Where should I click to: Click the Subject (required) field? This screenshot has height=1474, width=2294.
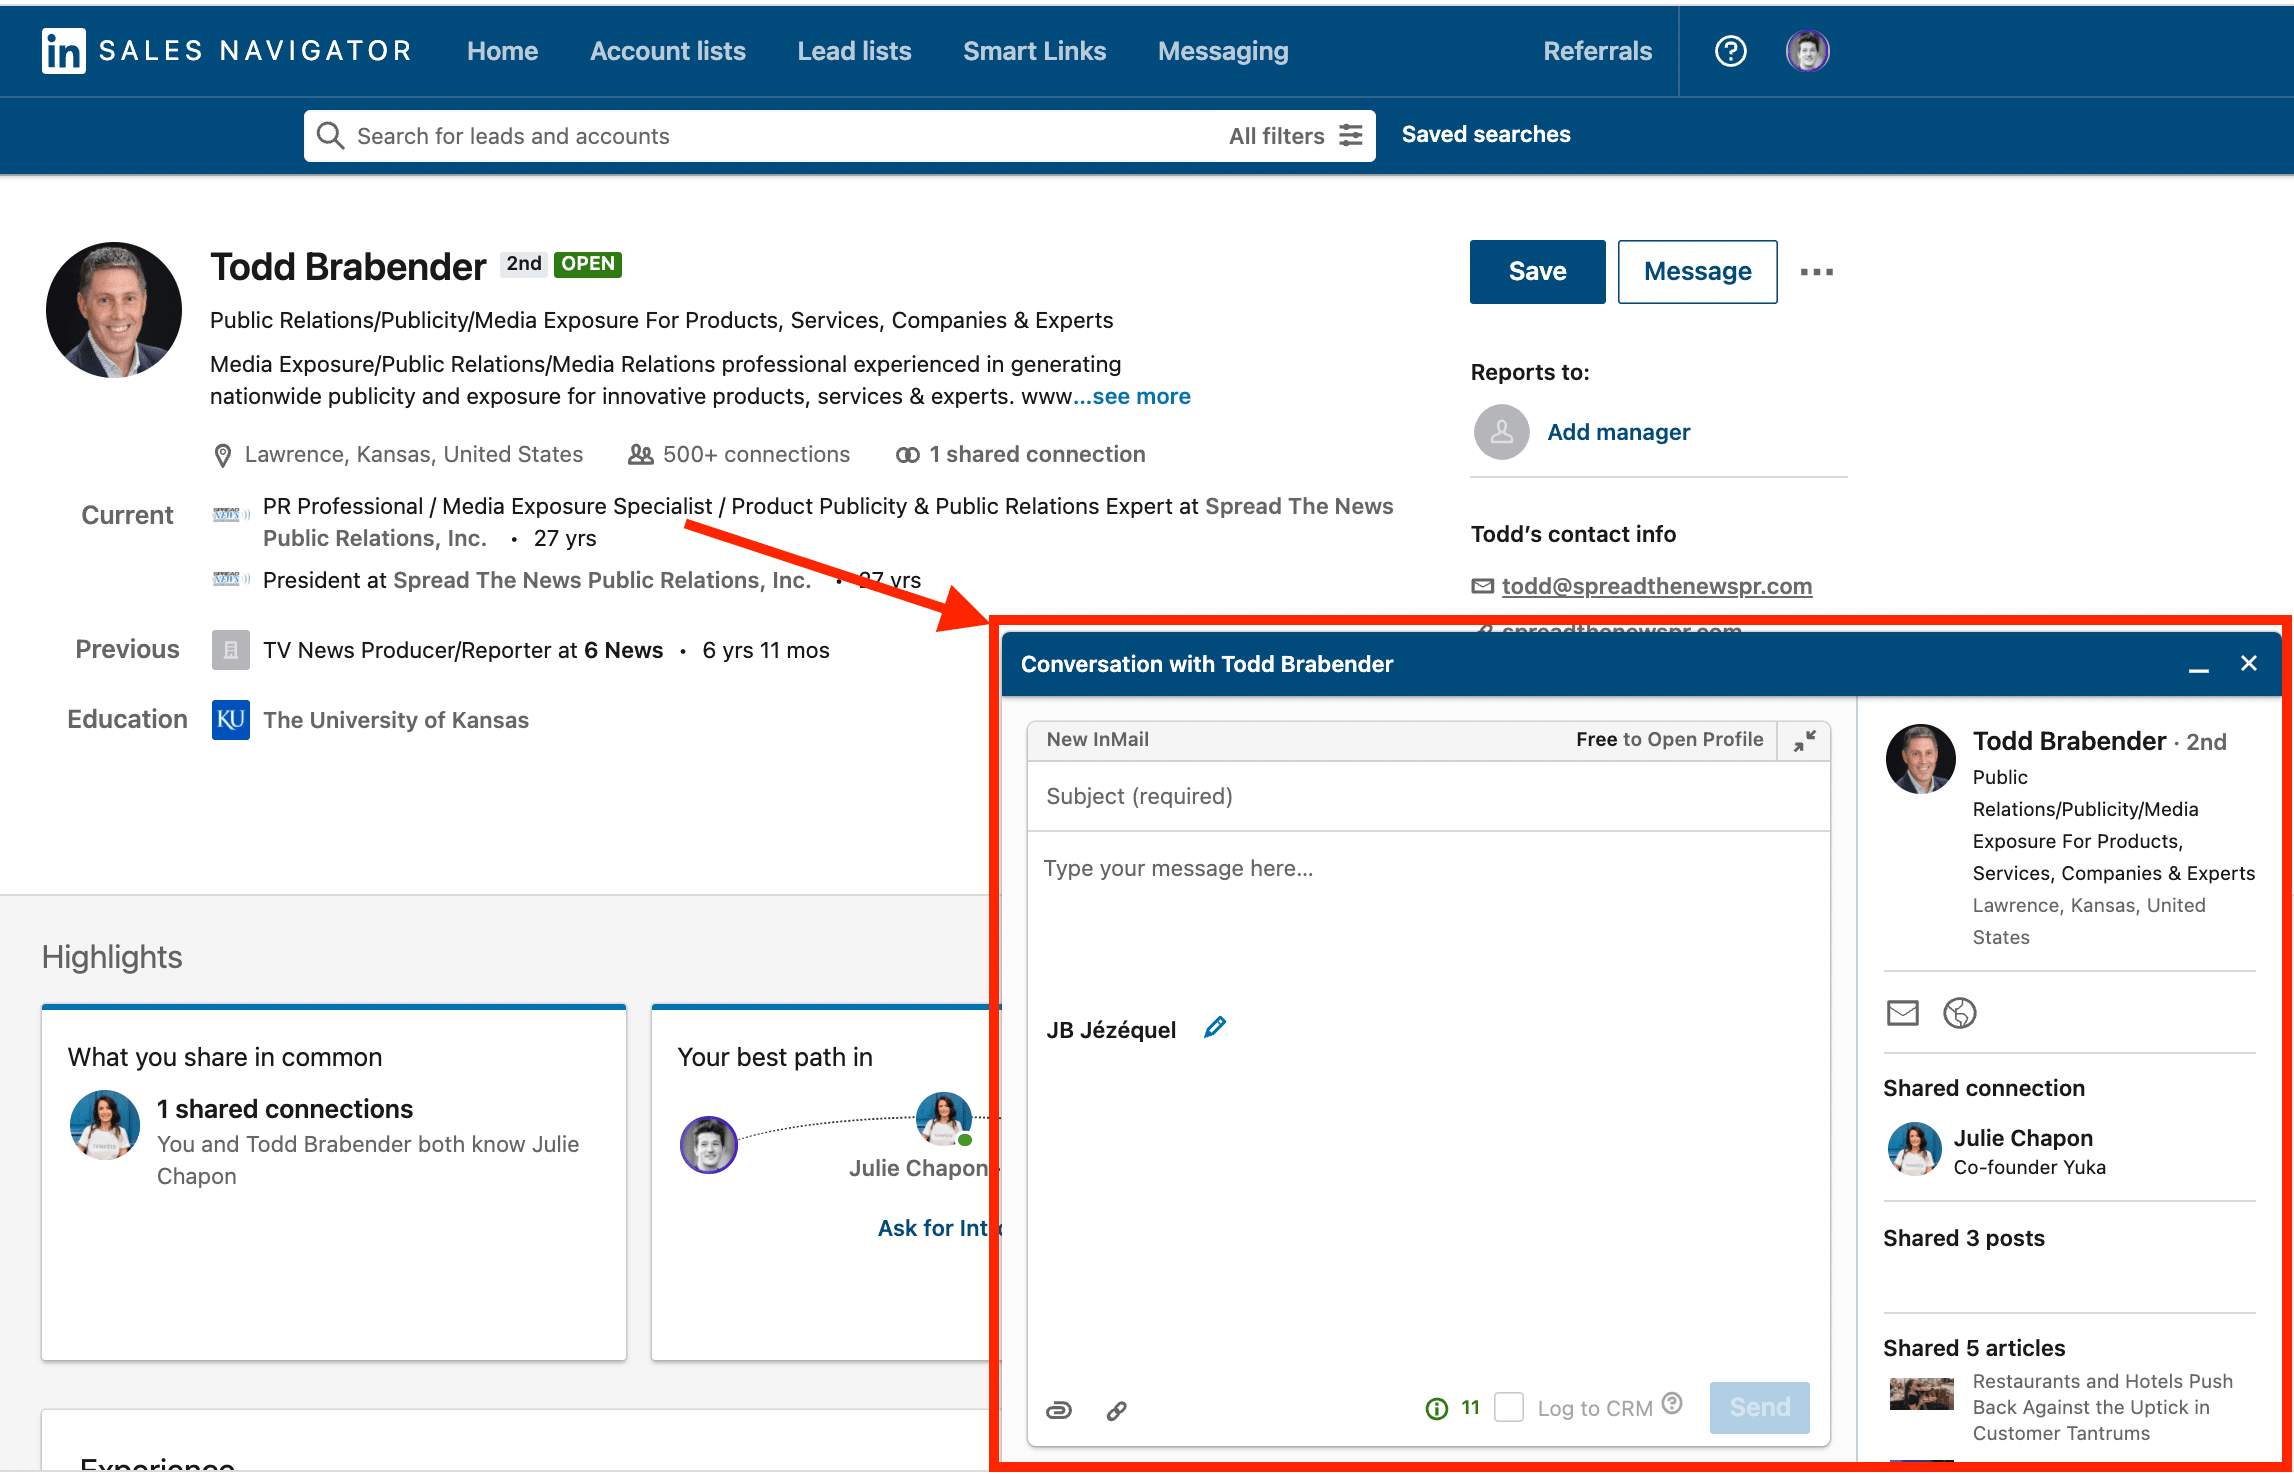1428,796
